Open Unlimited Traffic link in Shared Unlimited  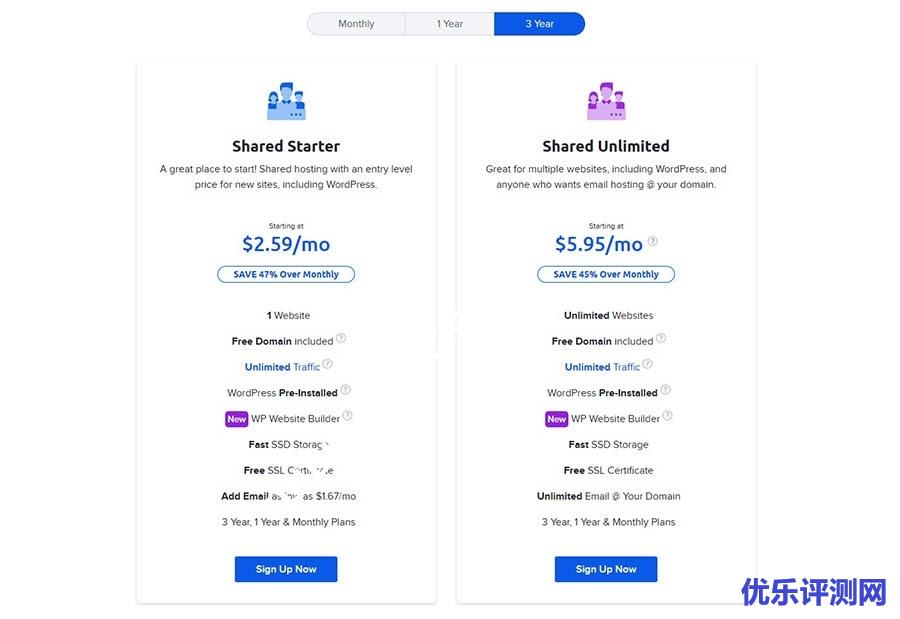pos(602,367)
